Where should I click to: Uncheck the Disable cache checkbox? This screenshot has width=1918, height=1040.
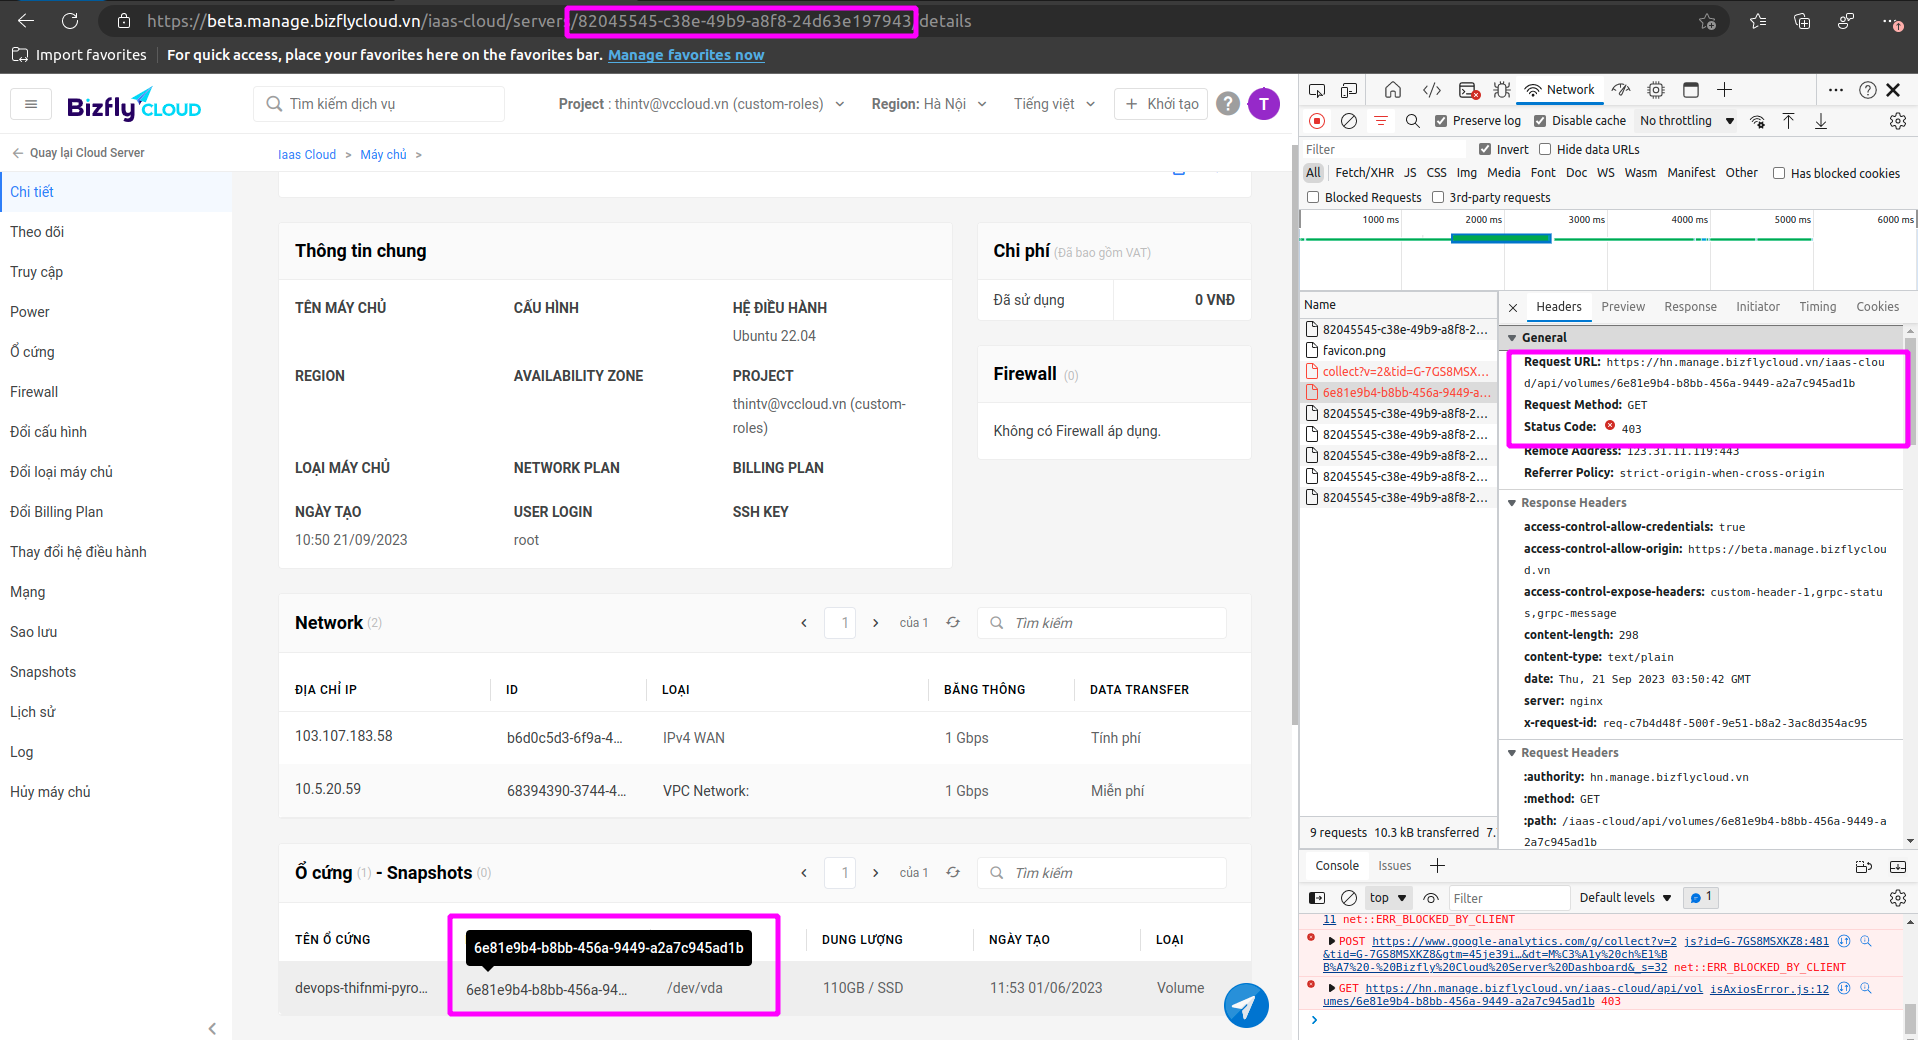coord(1540,121)
